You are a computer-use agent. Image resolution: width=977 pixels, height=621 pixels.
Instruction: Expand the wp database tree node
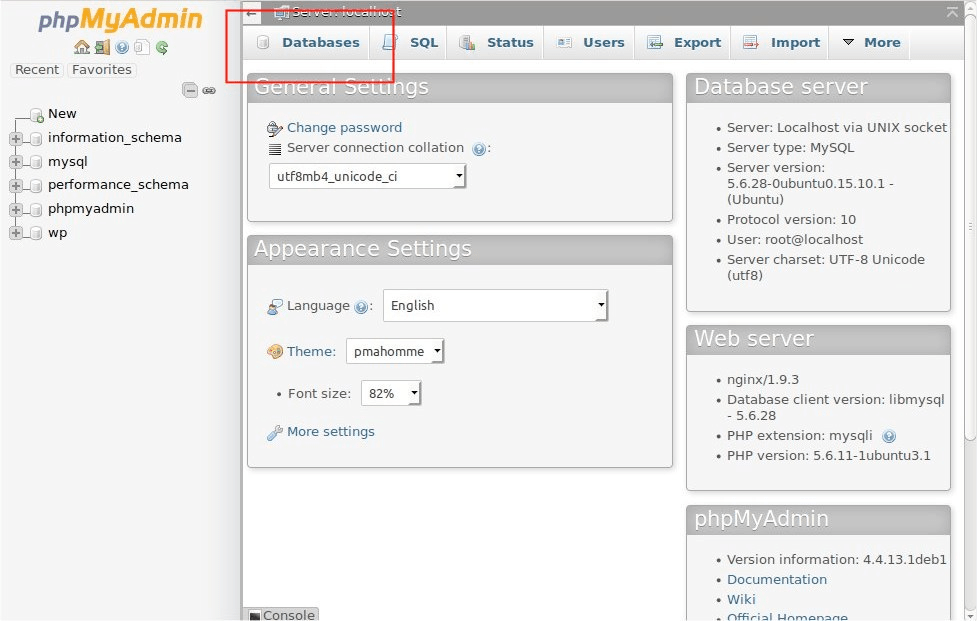coord(16,233)
